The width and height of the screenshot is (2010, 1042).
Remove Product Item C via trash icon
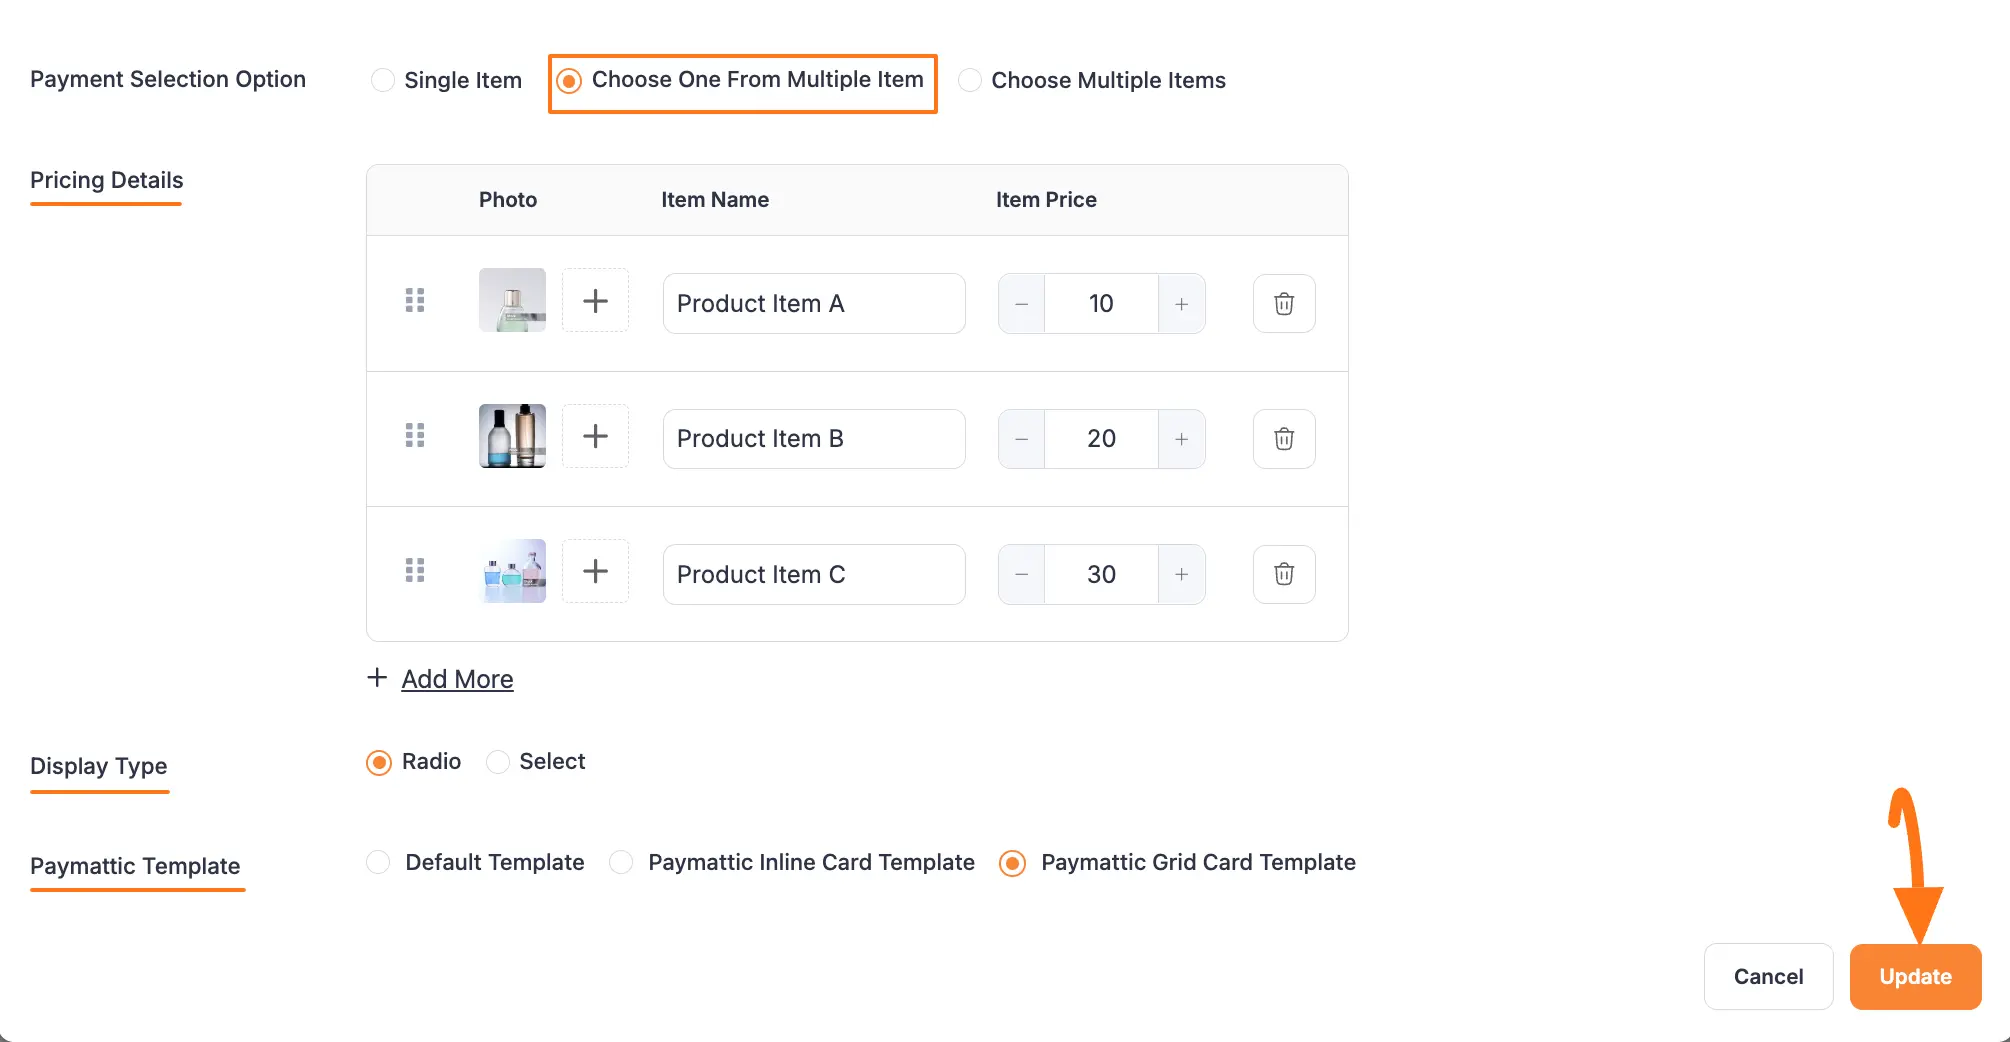click(x=1283, y=573)
